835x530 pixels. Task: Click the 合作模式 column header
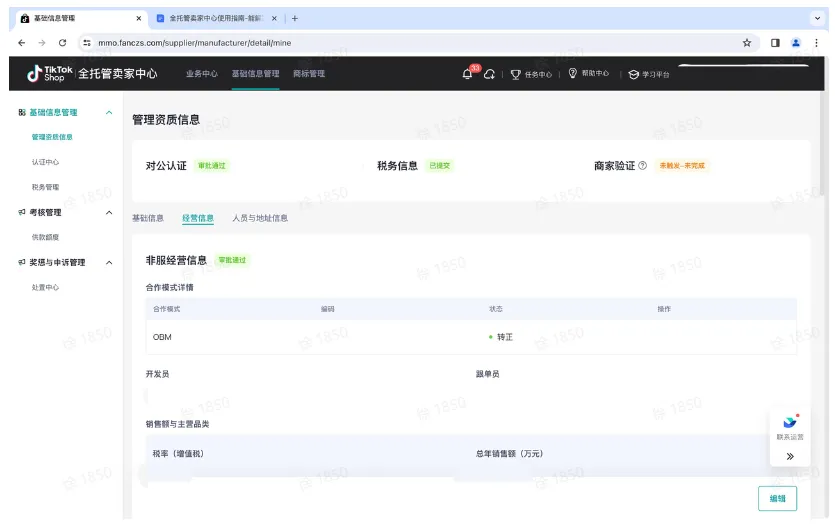[x=166, y=309]
